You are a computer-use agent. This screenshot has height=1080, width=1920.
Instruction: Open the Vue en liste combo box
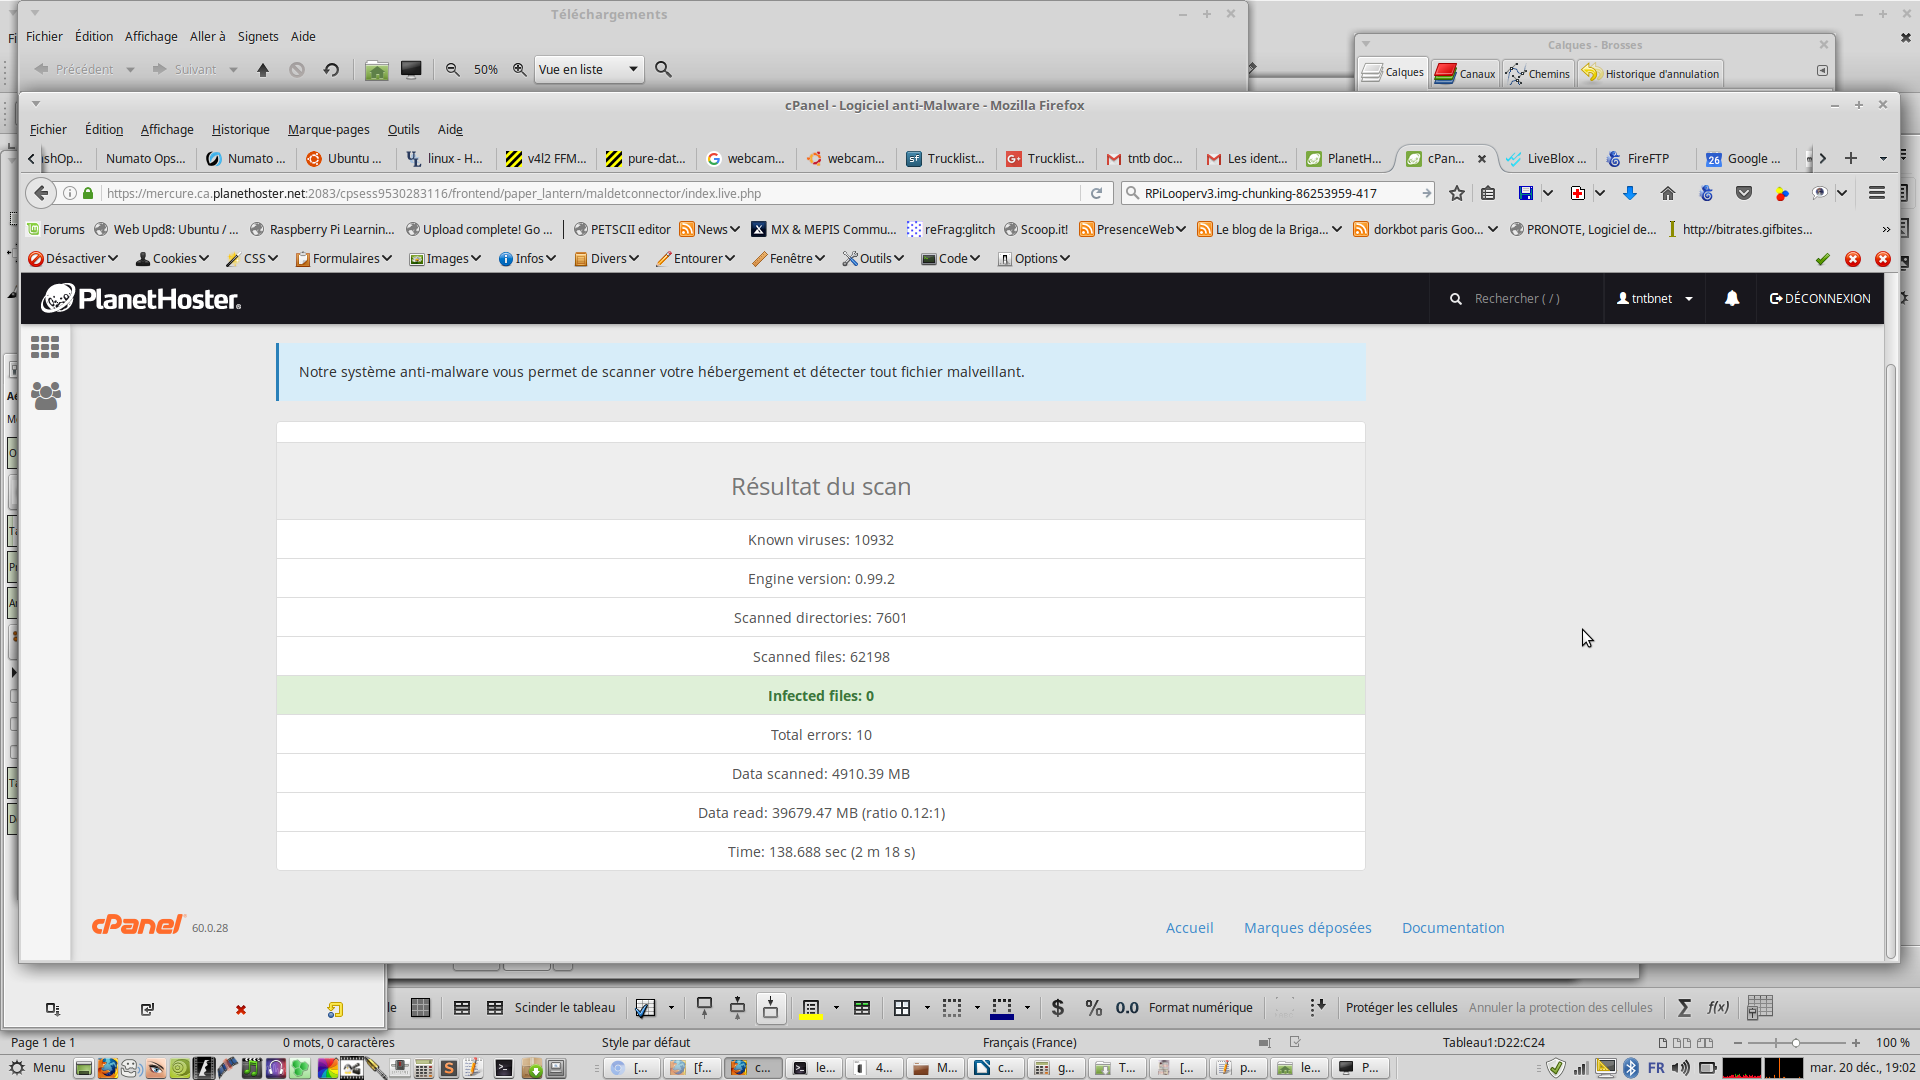pyautogui.click(x=588, y=69)
